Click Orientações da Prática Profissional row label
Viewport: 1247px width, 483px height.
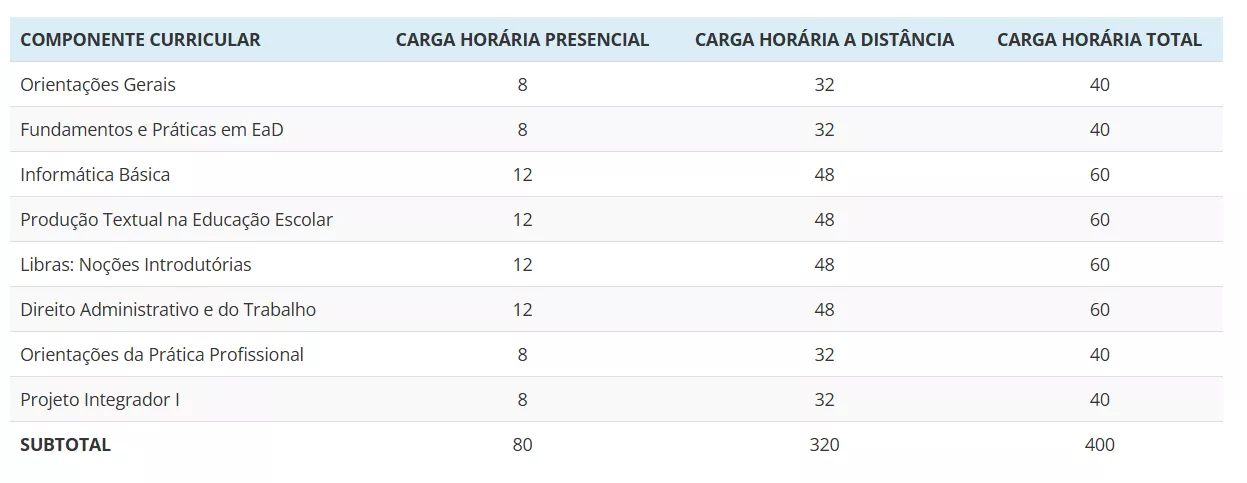coord(162,355)
